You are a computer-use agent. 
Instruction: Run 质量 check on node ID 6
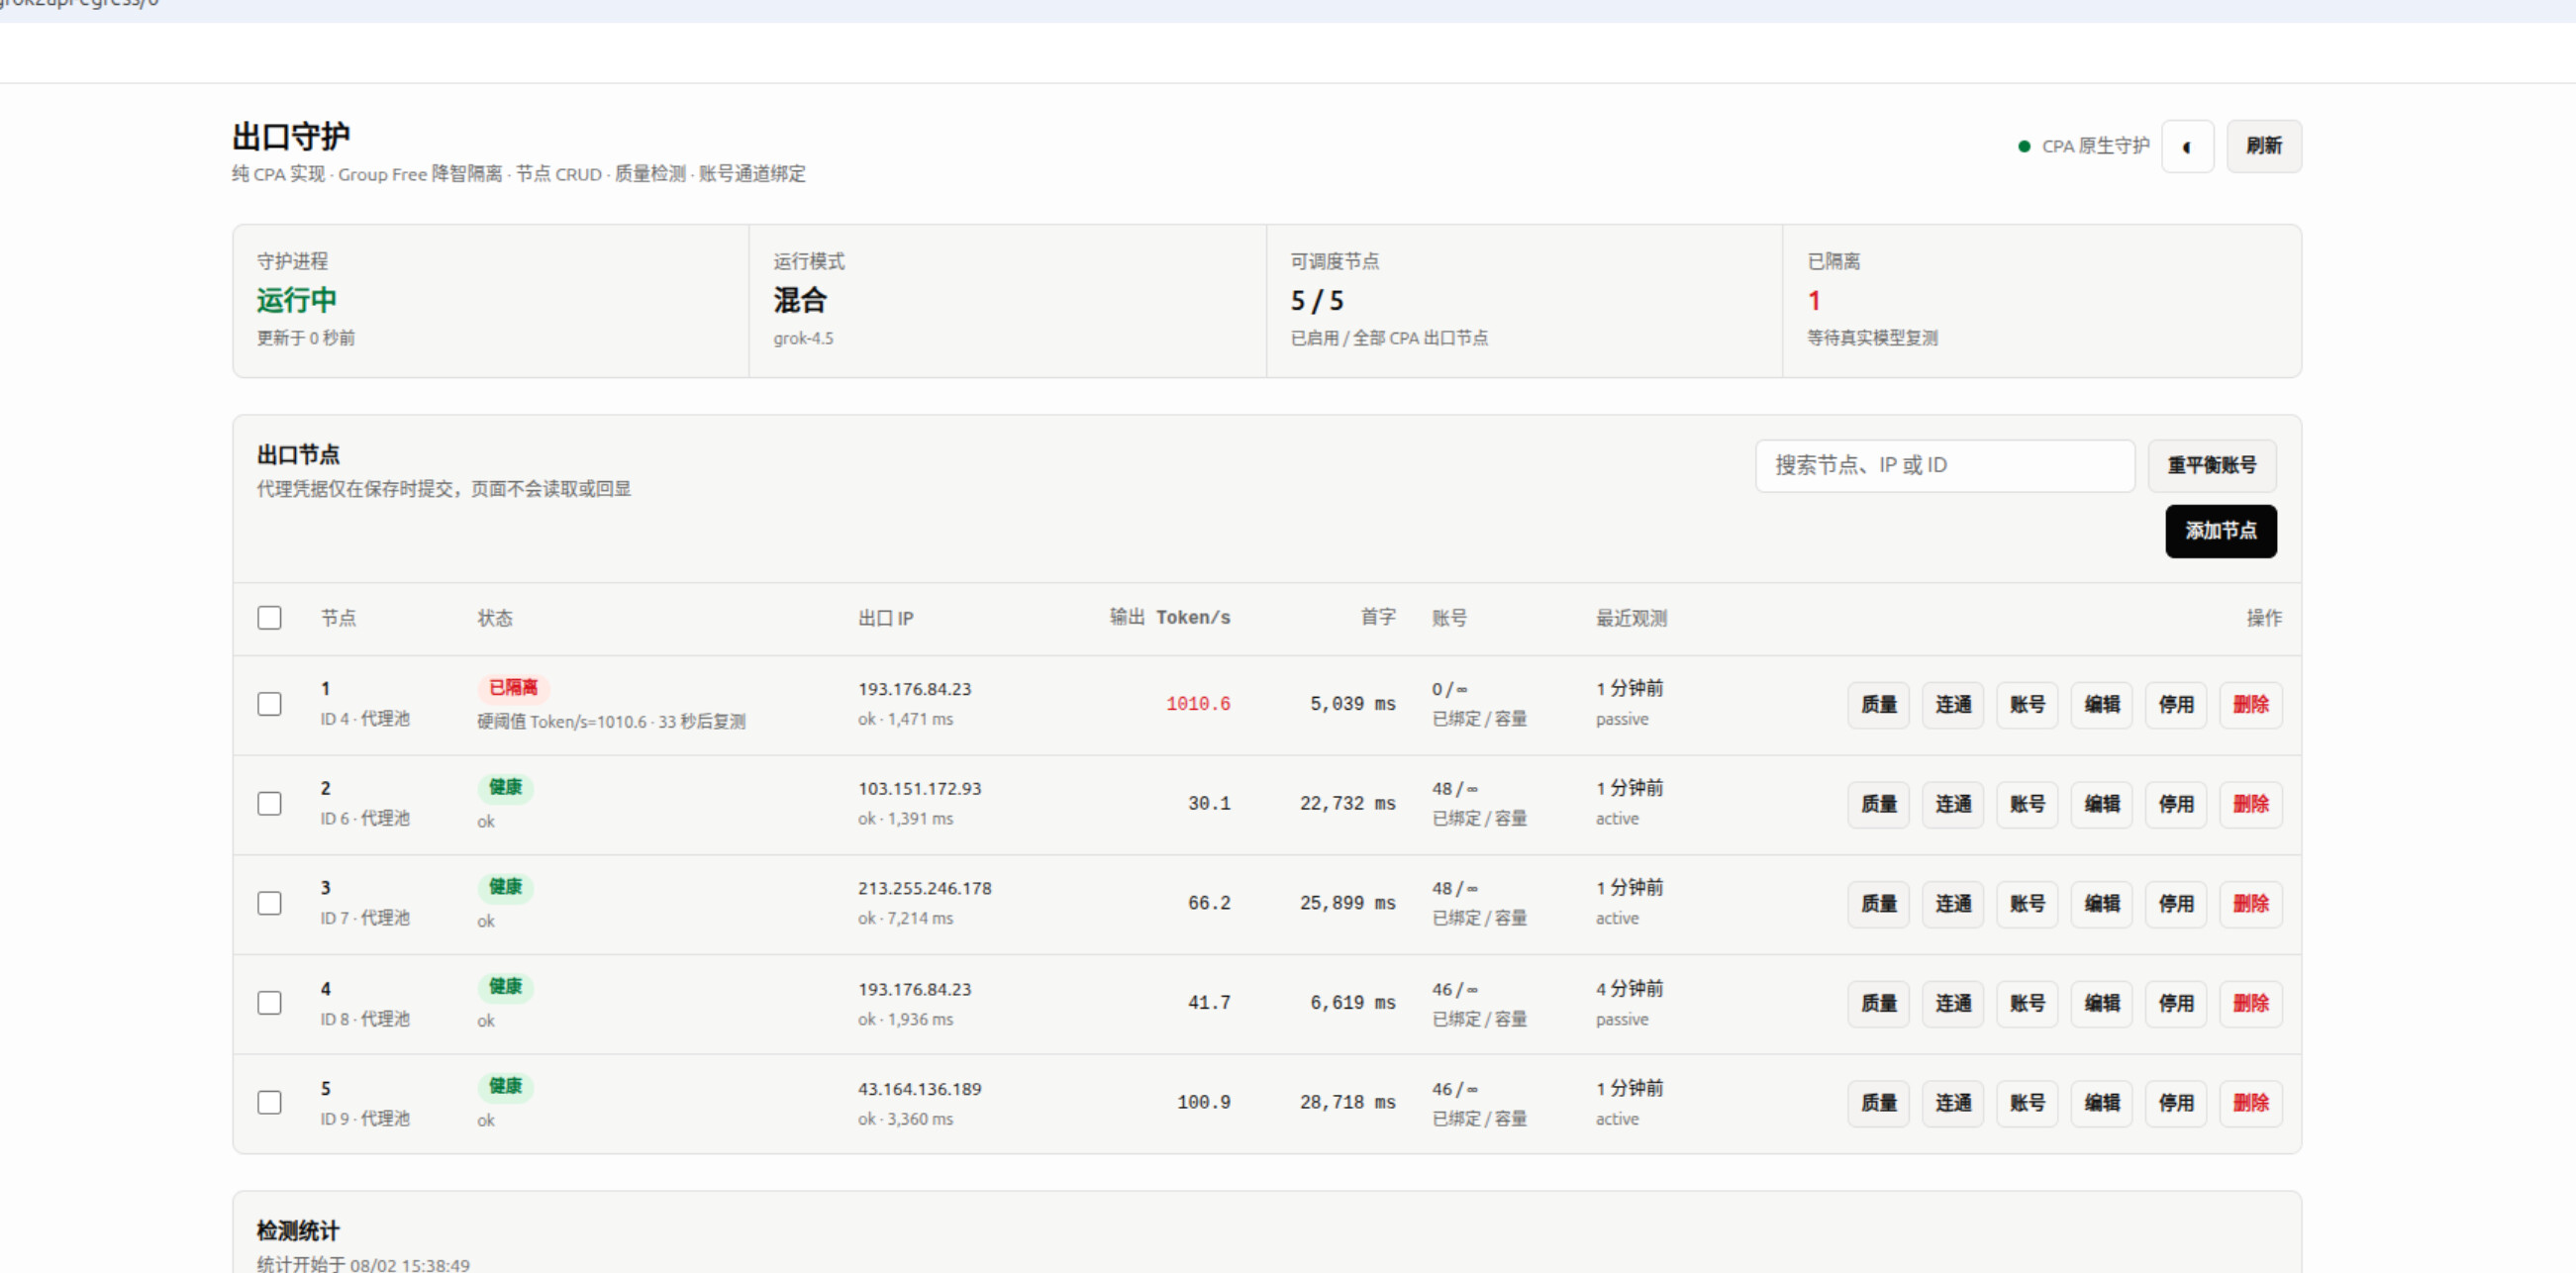[x=1878, y=804]
